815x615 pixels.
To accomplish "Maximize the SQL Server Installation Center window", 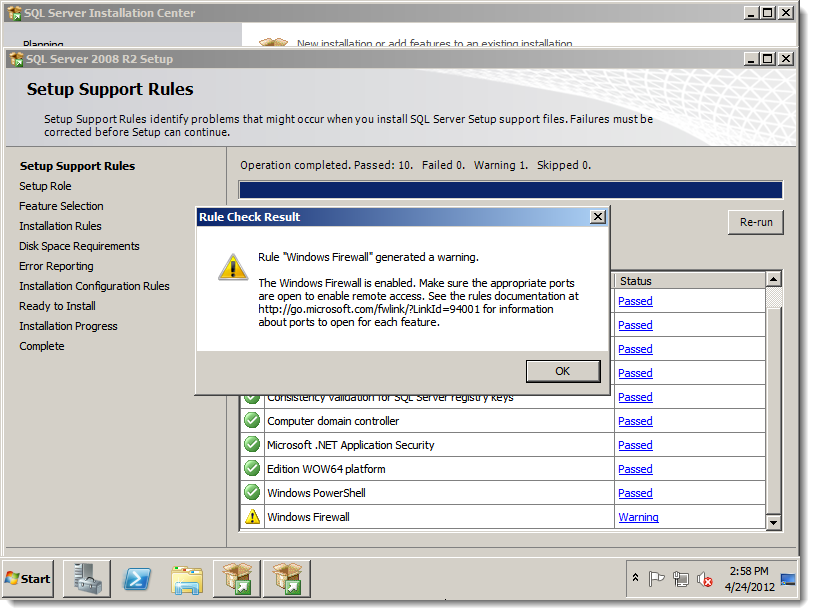I will [x=768, y=12].
